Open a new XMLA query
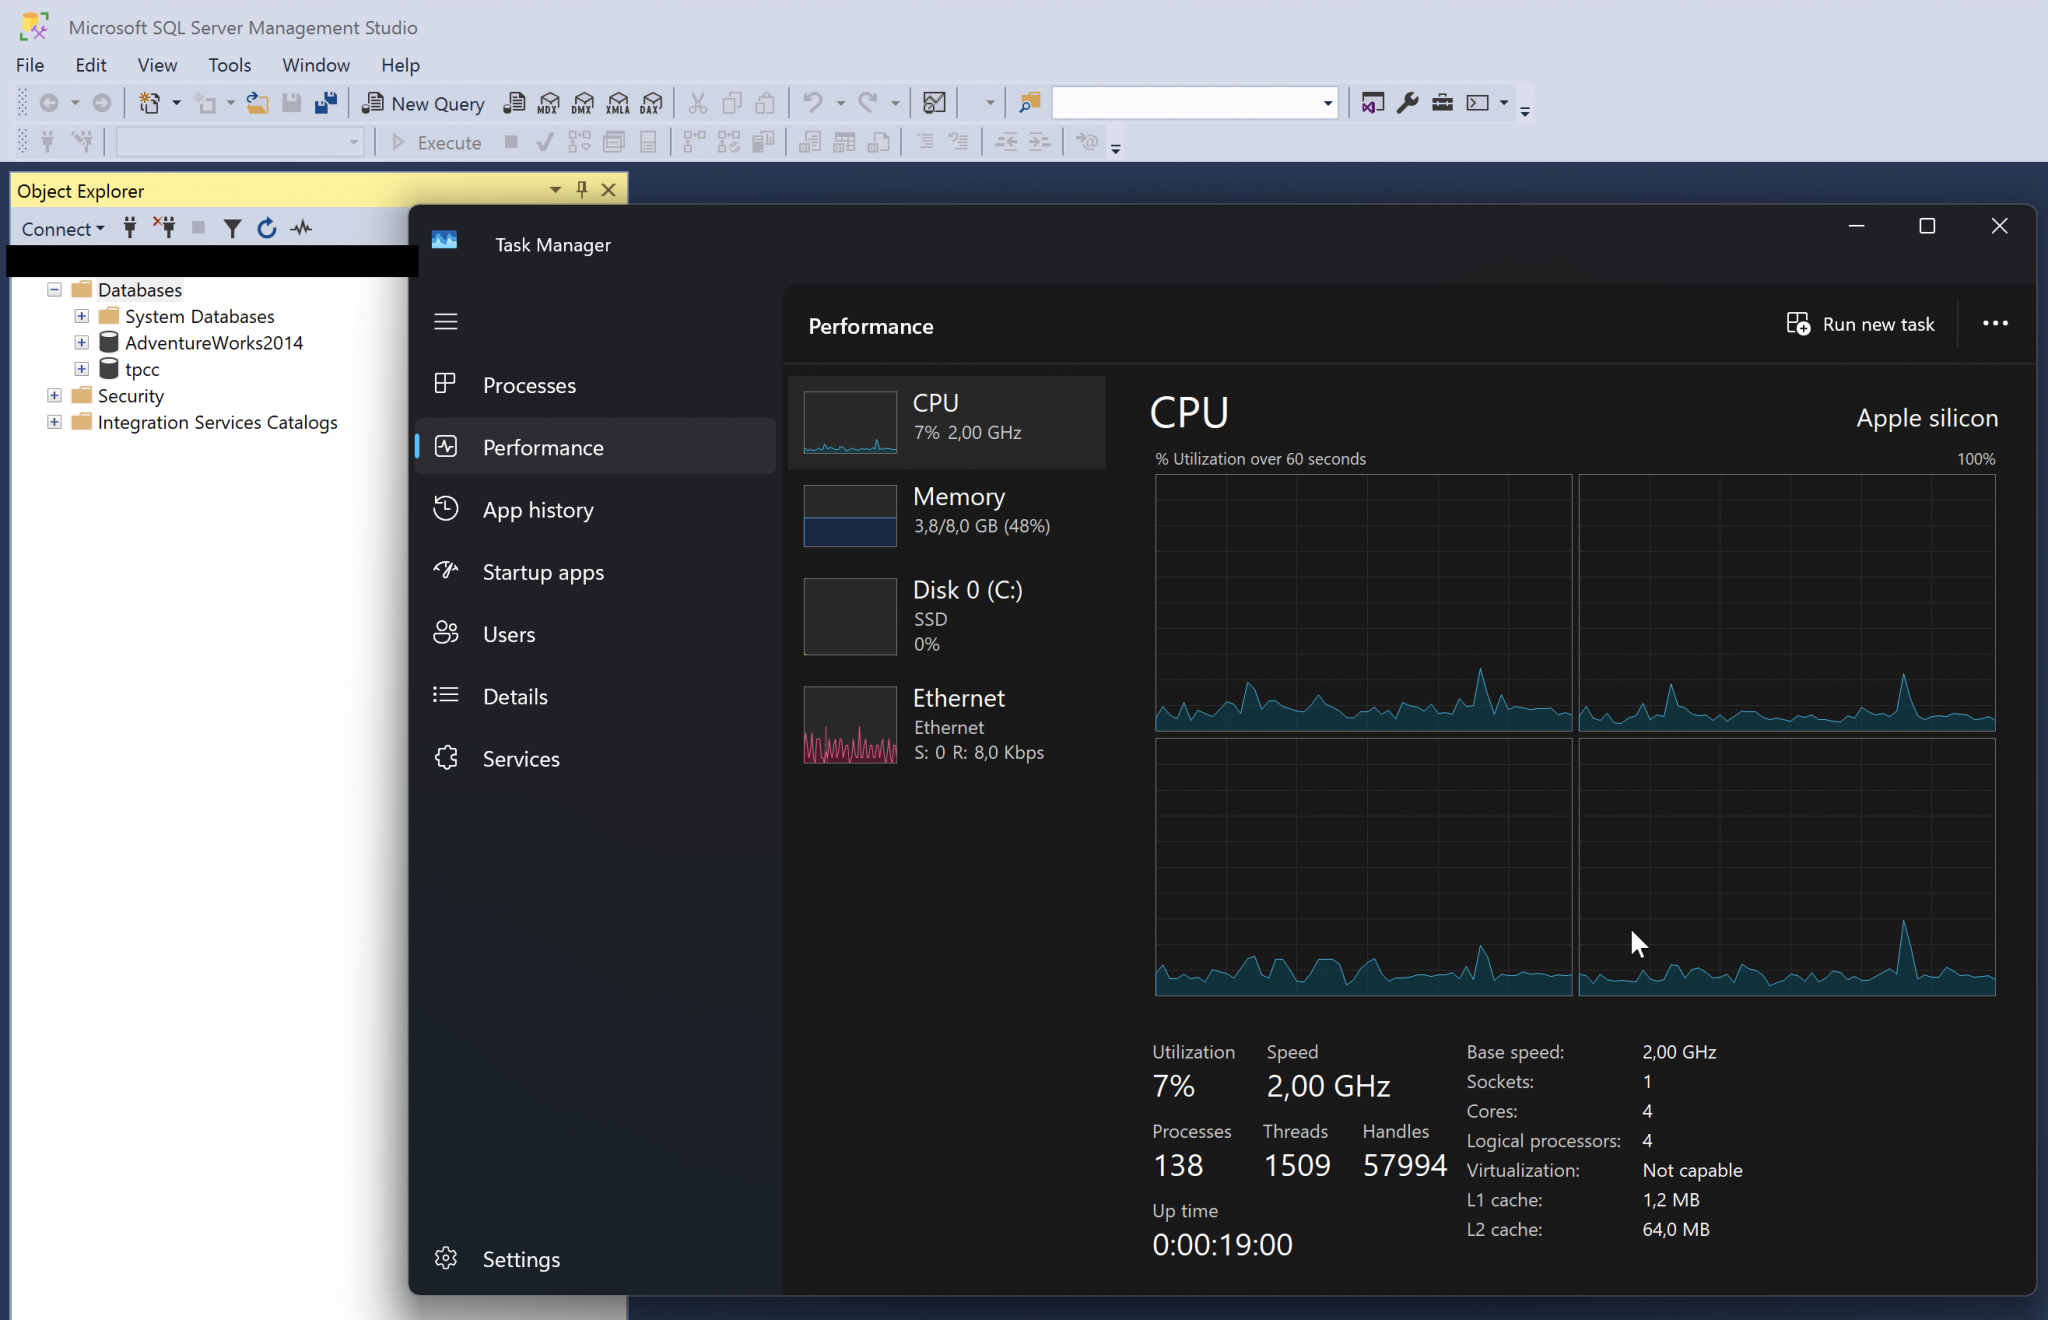This screenshot has width=2048, height=1320. pos(618,103)
